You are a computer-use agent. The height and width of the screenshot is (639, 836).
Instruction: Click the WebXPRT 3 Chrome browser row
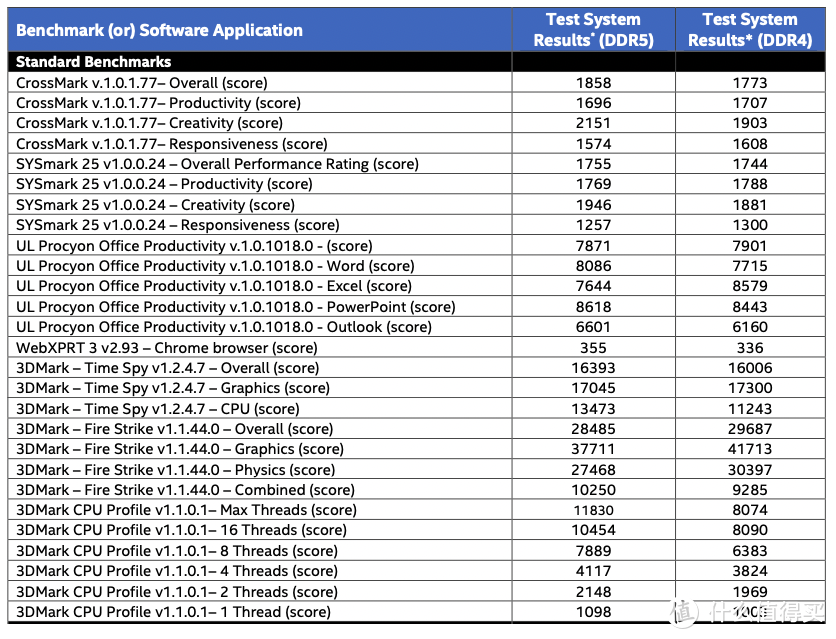pyautogui.click(x=166, y=348)
